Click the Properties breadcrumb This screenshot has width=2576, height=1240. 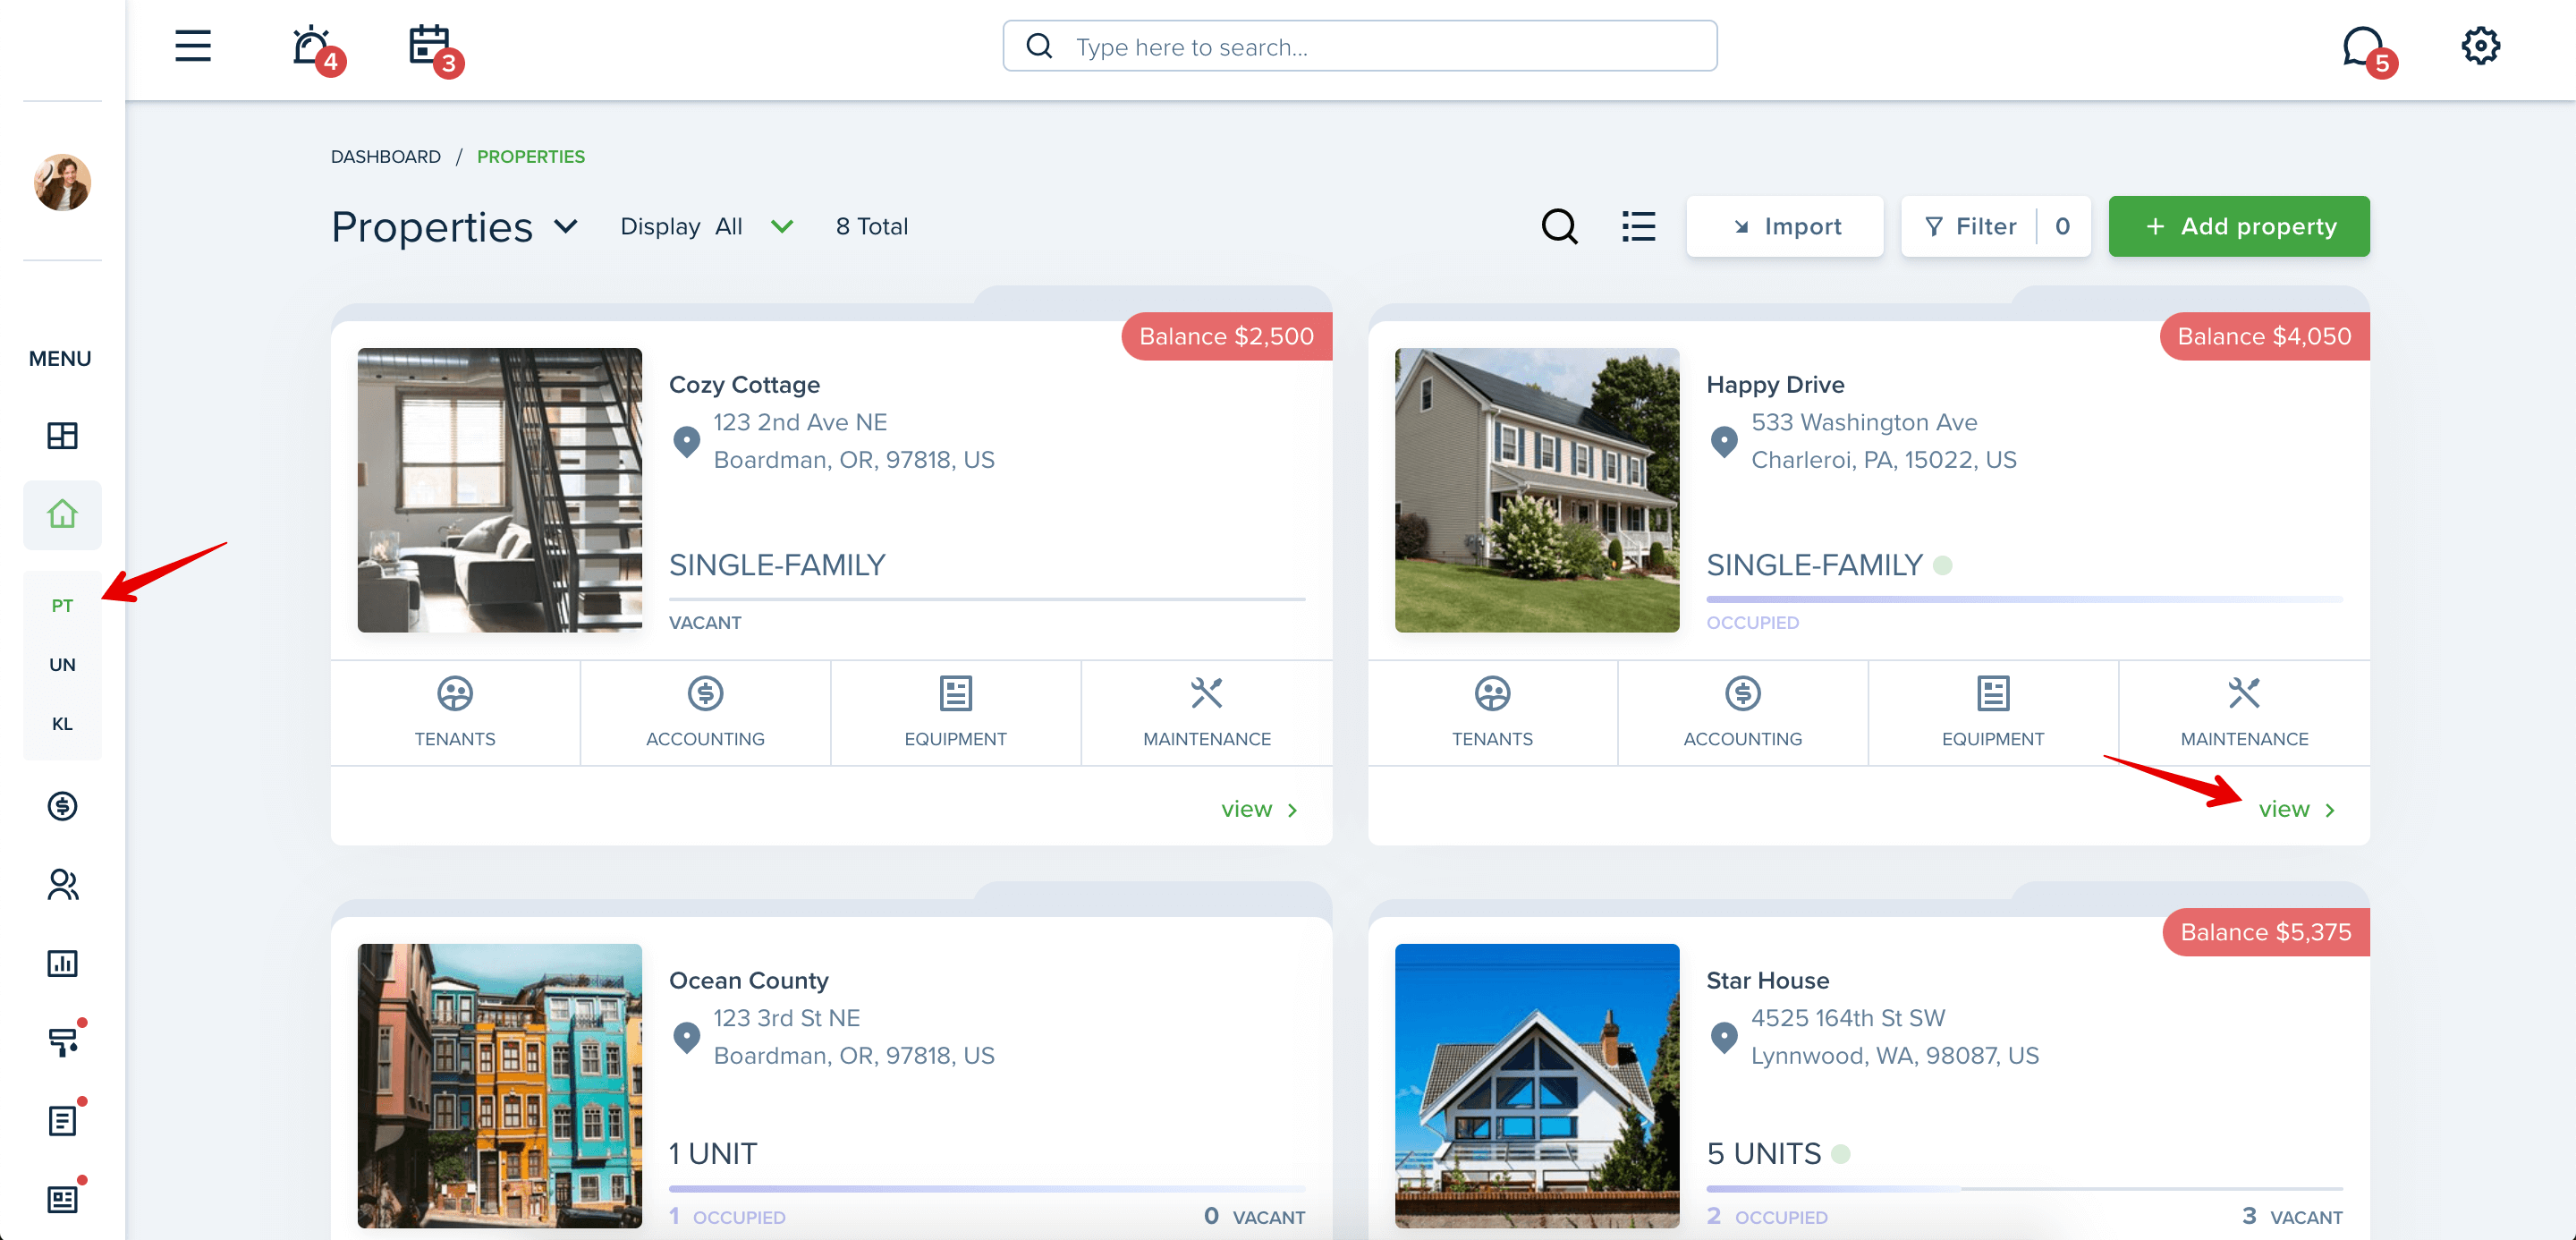530,157
